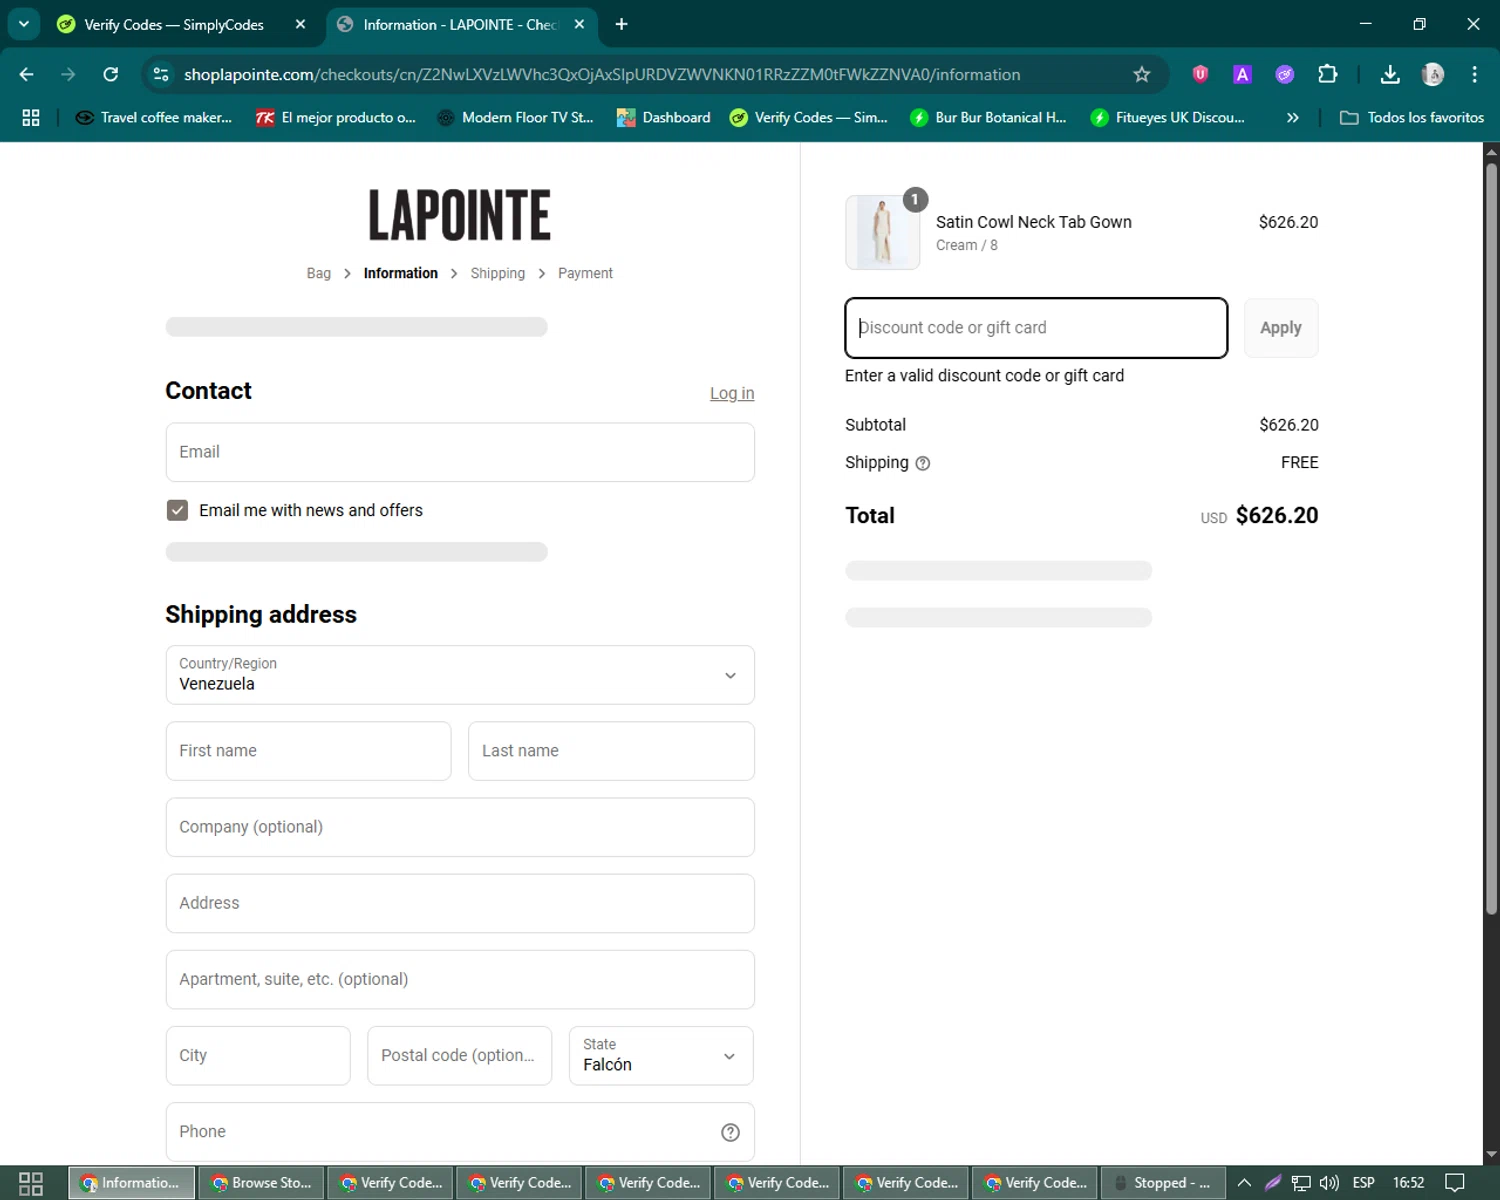This screenshot has height=1200, width=1500.
Task: Show phone number help tooltip icon
Action: 730,1132
